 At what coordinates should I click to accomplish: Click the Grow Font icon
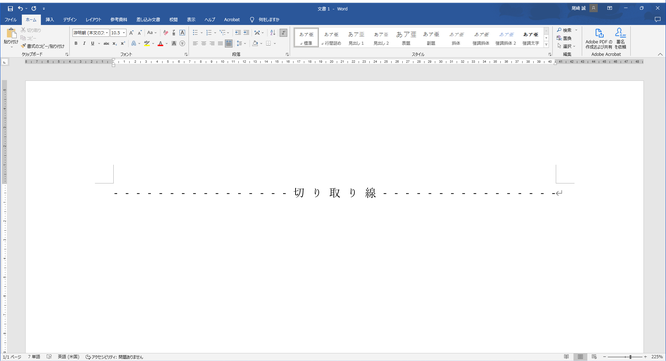(131, 33)
